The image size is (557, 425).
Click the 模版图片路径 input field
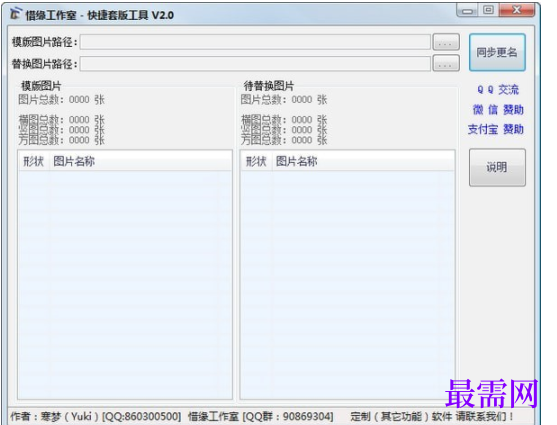pos(255,42)
